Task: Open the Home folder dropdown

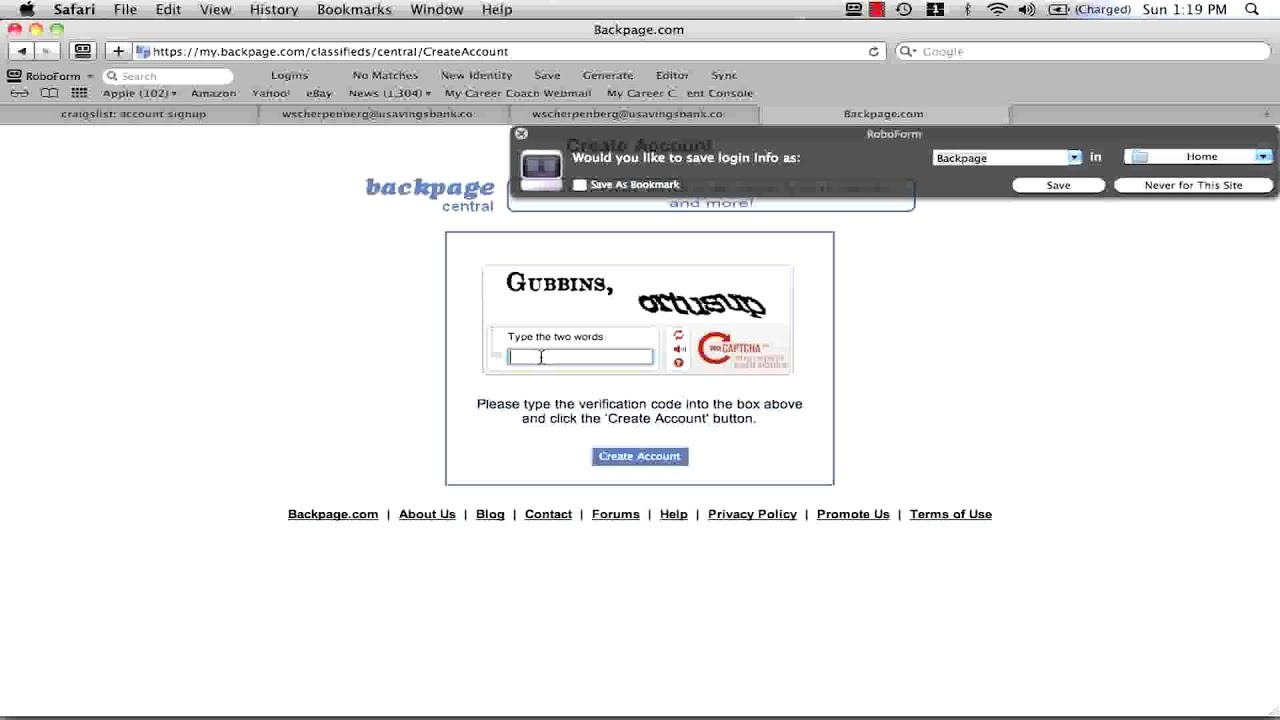Action: click(x=1263, y=157)
